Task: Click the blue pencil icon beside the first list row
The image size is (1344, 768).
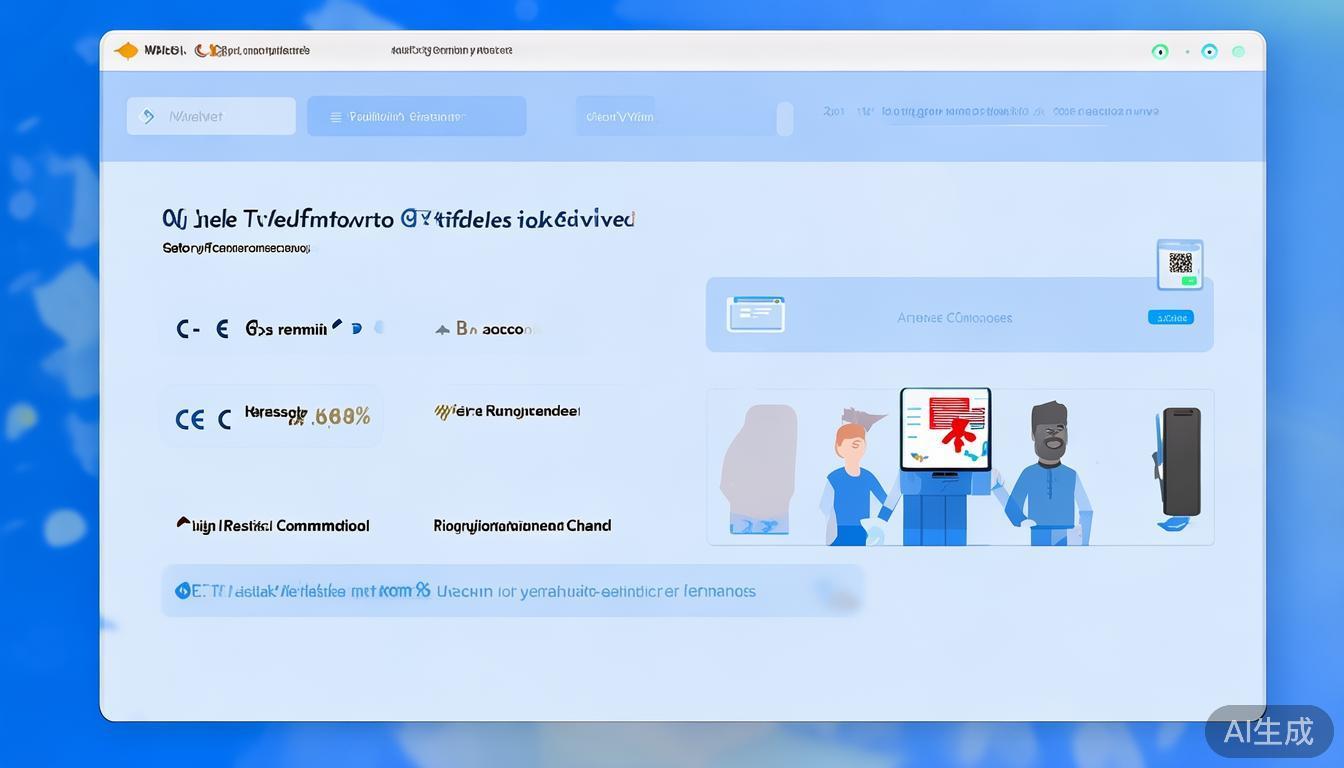Action: point(337,325)
